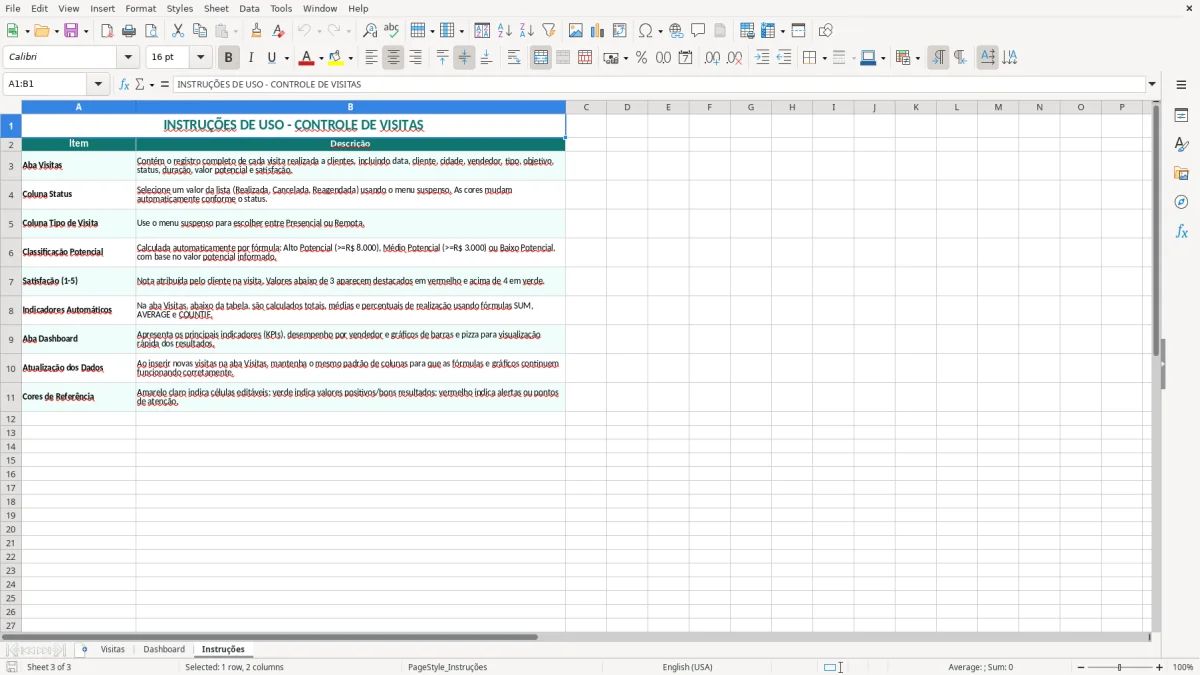Click the Copy icon
The height and width of the screenshot is (675, 1200).
pyautogui.click(x=200, y=31)
